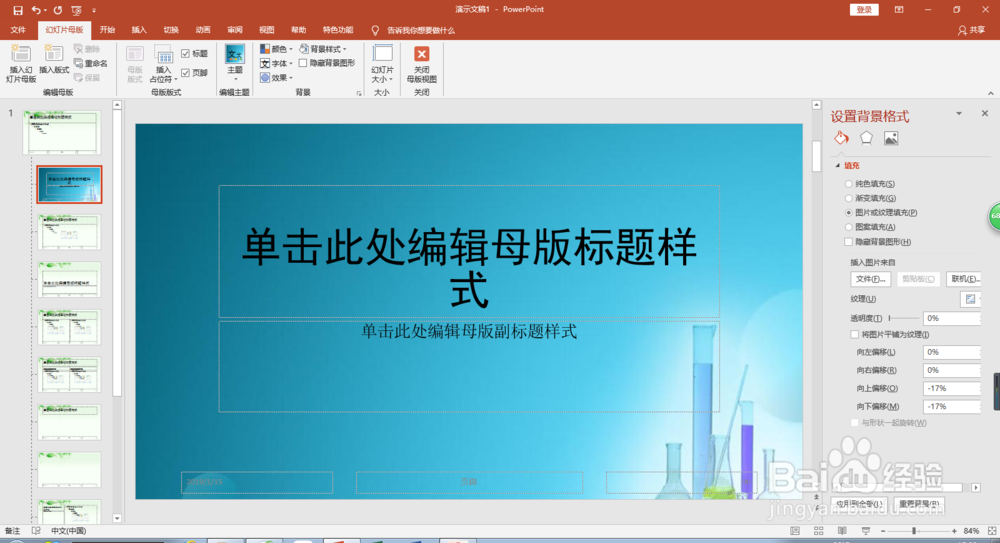Click the Undo arrow icon
1000x543 pixels.
[x=36, y=10]
